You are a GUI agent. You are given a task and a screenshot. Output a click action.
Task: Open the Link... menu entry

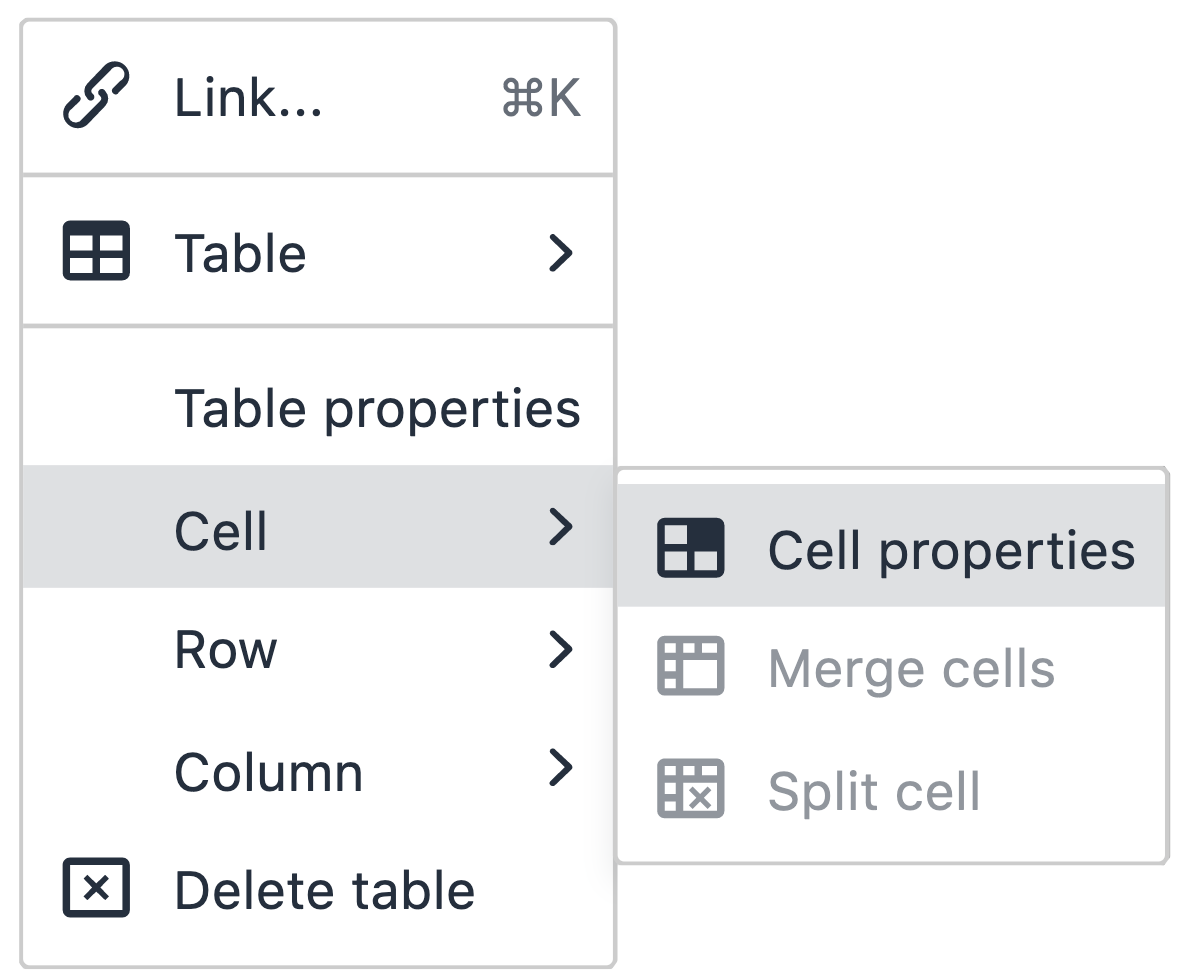click(318, 98)
